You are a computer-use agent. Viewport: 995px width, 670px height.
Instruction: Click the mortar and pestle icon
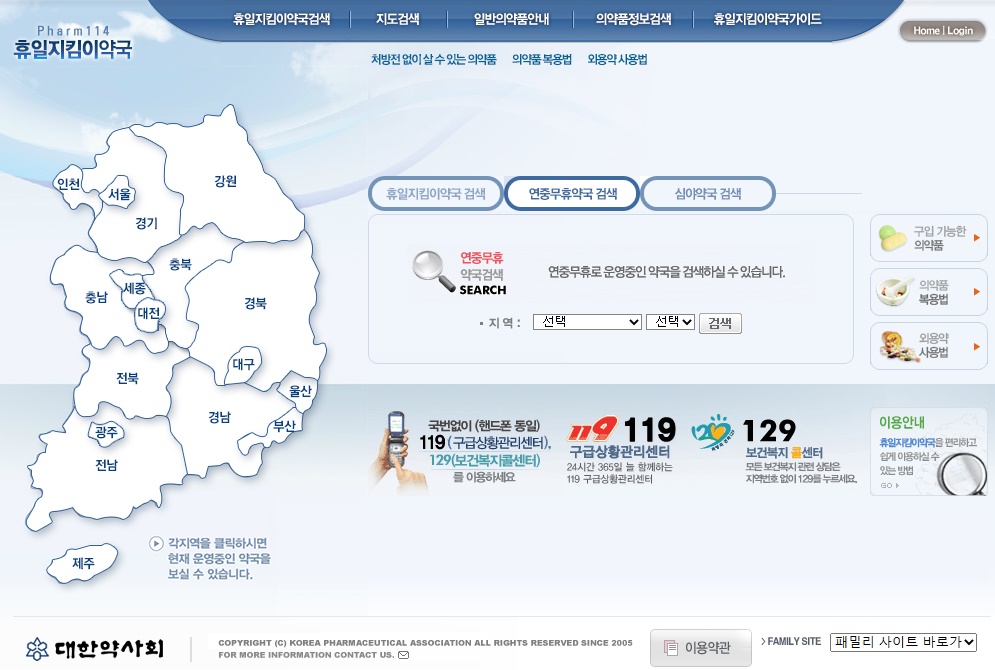pyautogui.click(x=893, y=292)
